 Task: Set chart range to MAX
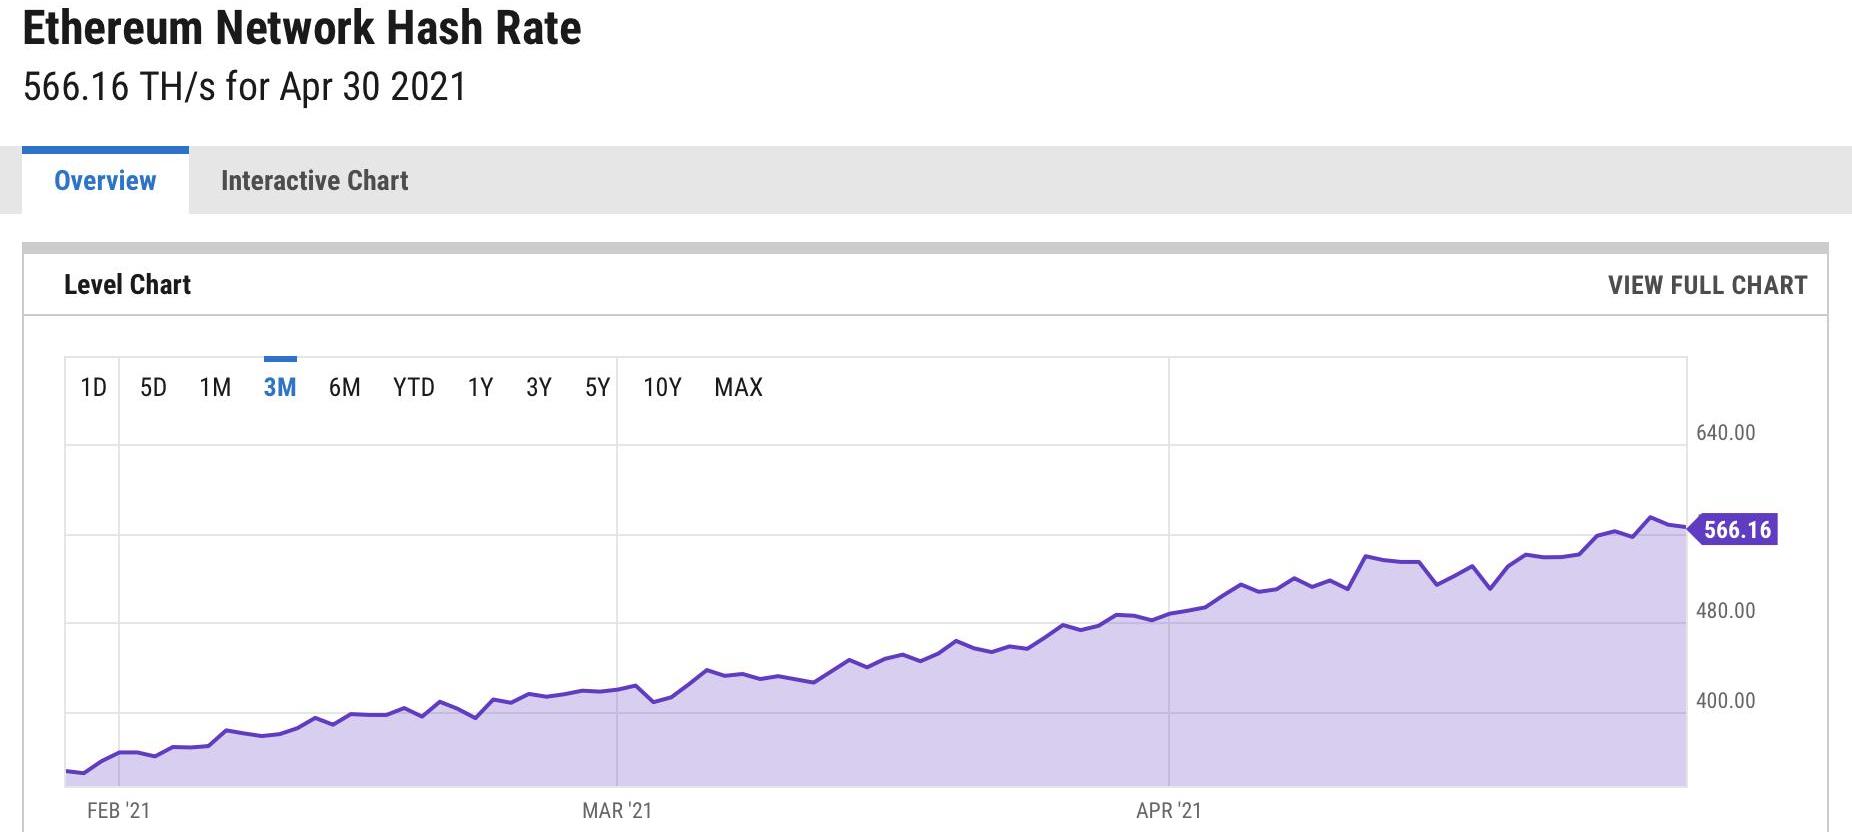[x=738, y=387]
